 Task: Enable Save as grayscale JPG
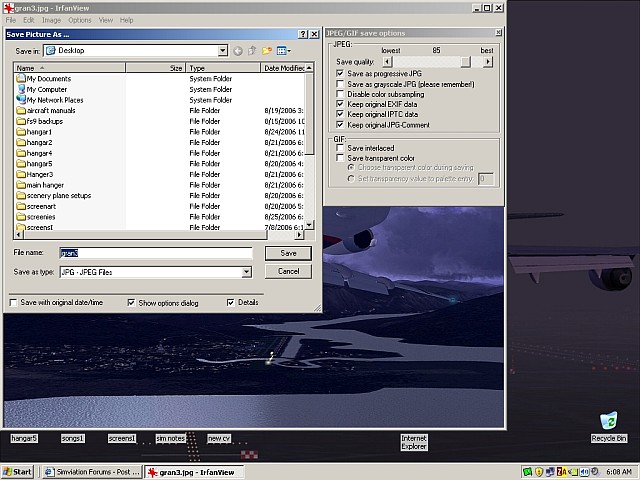[341, 84]
